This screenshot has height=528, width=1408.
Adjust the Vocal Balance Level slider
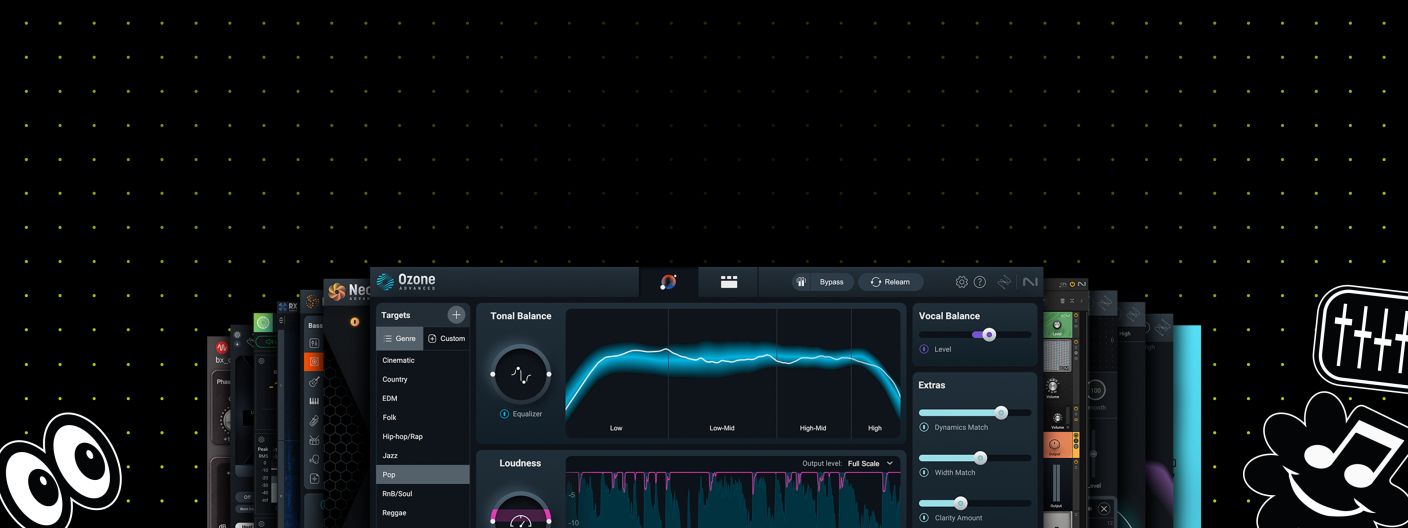click(975, 335)
